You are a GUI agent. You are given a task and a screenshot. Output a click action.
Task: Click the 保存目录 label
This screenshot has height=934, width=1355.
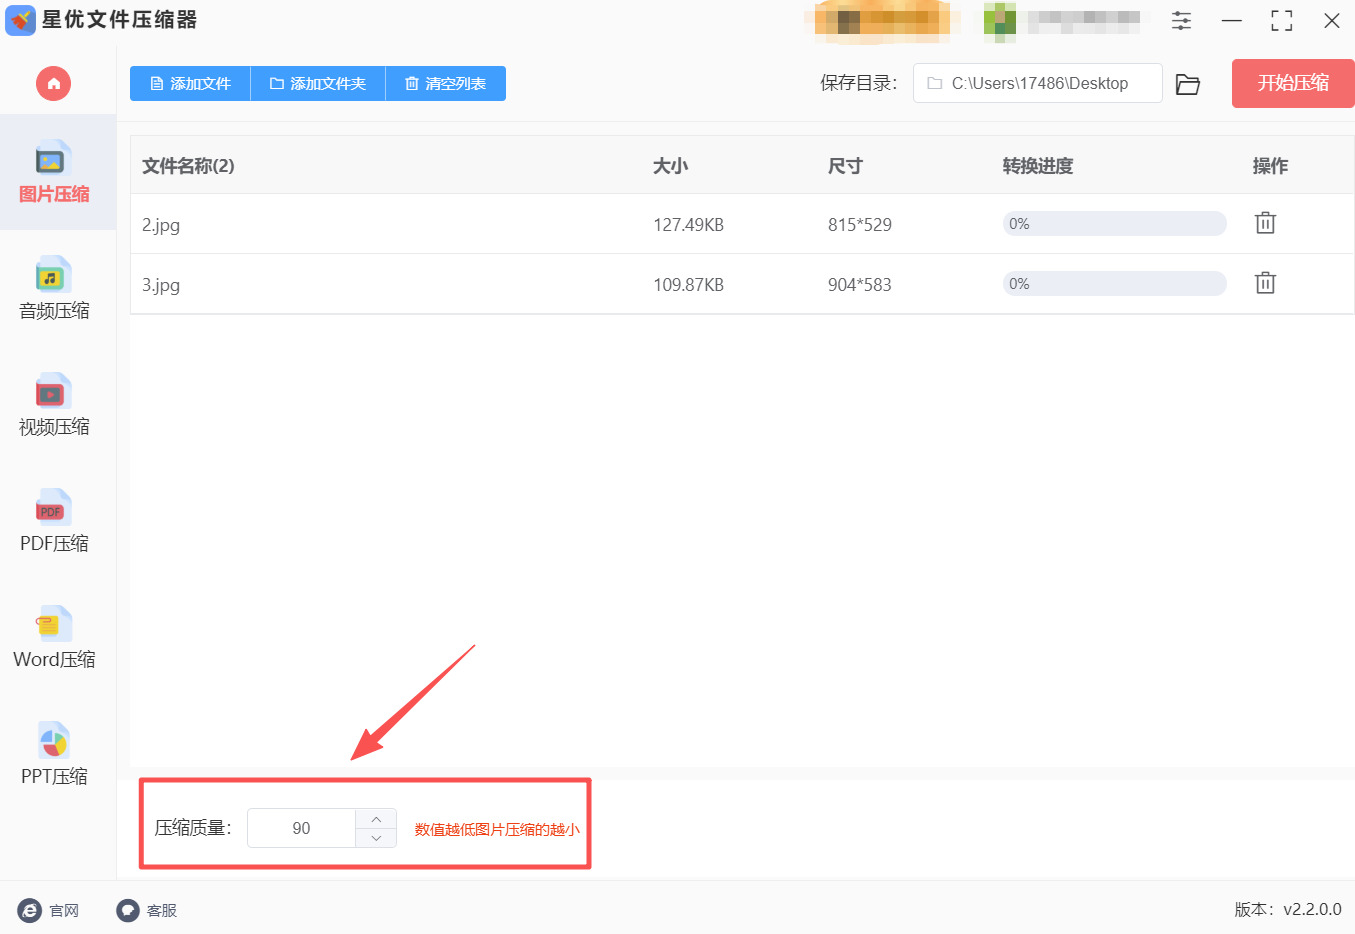(859, 83)
